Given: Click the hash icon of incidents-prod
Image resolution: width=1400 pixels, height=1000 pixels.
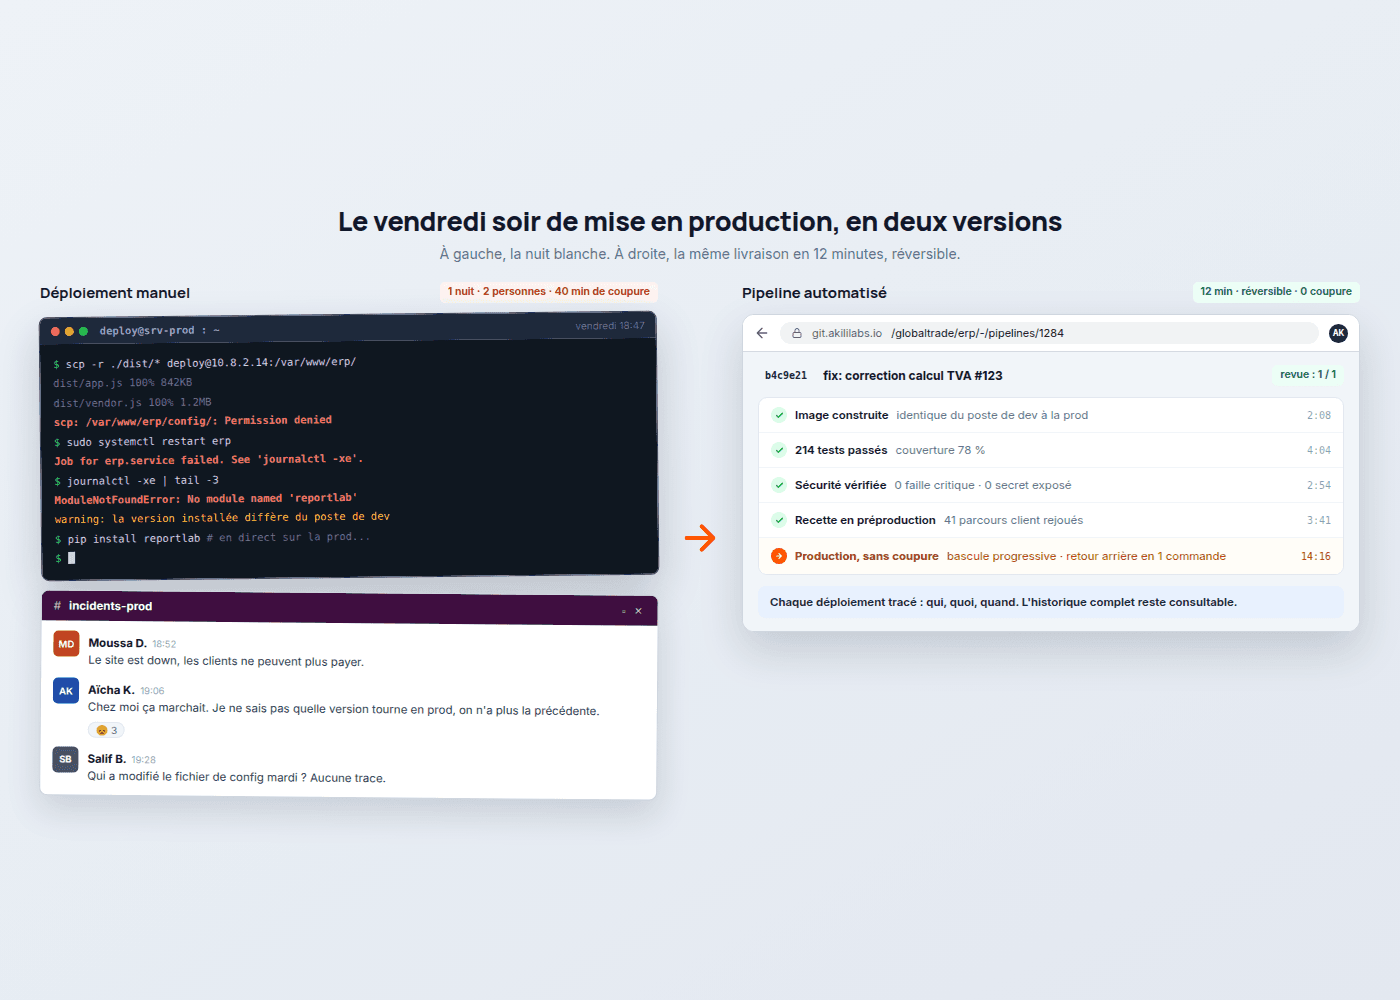Looking at the screenshot, I should pyautogui.click(x=57, y=606).
